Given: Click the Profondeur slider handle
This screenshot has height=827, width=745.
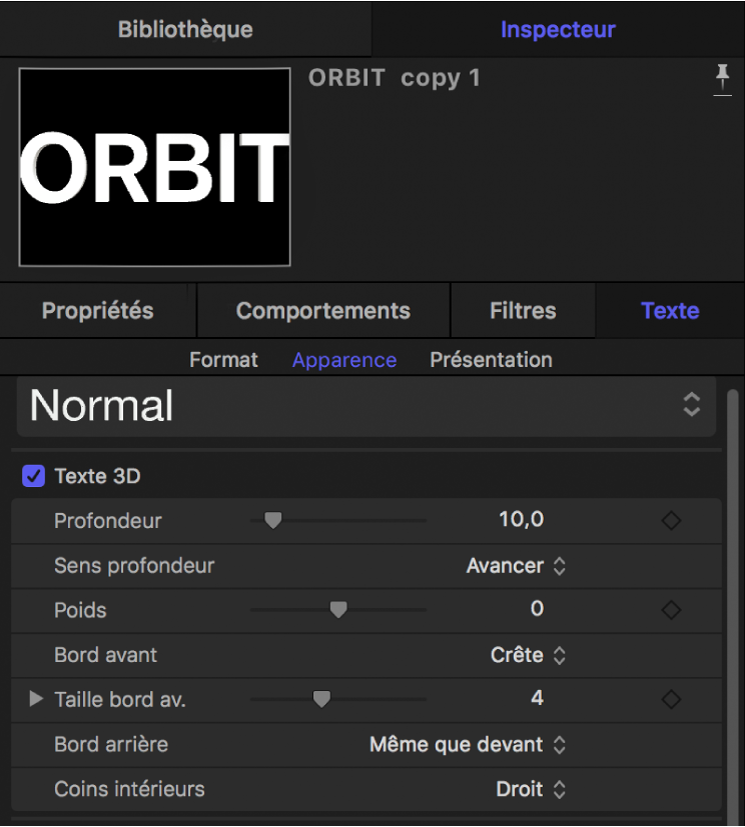Looking at the screenshot, I should (x=272, y=520).
